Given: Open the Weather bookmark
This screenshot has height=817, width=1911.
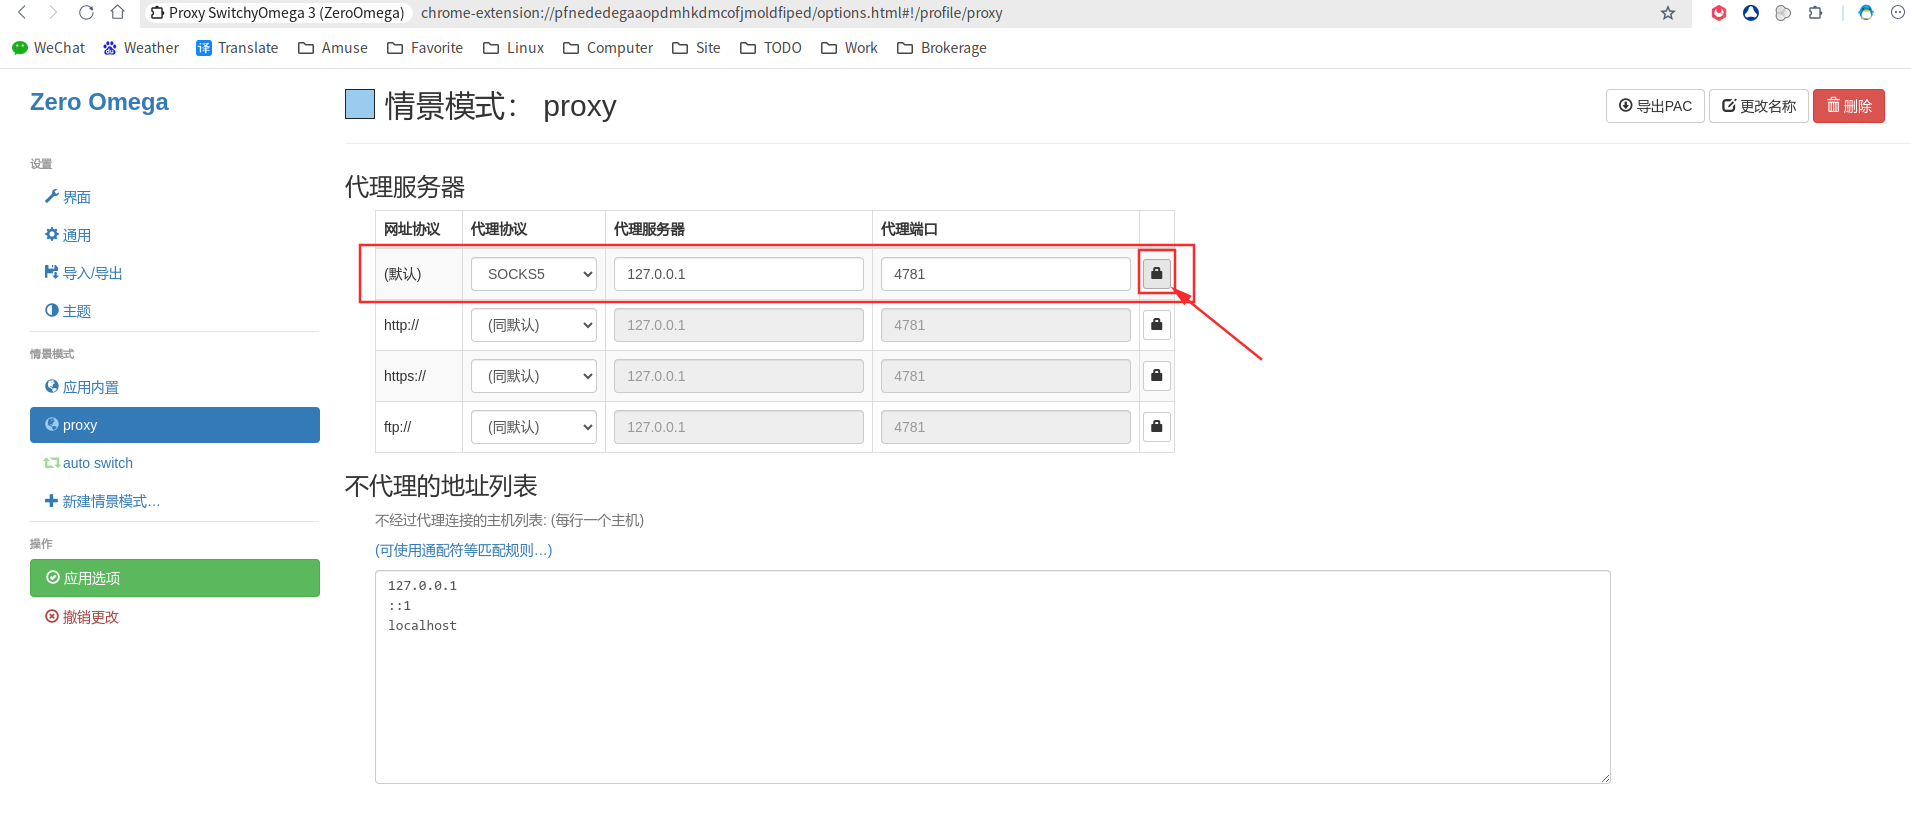Looking at the screenshot, I should click(141, 48).
